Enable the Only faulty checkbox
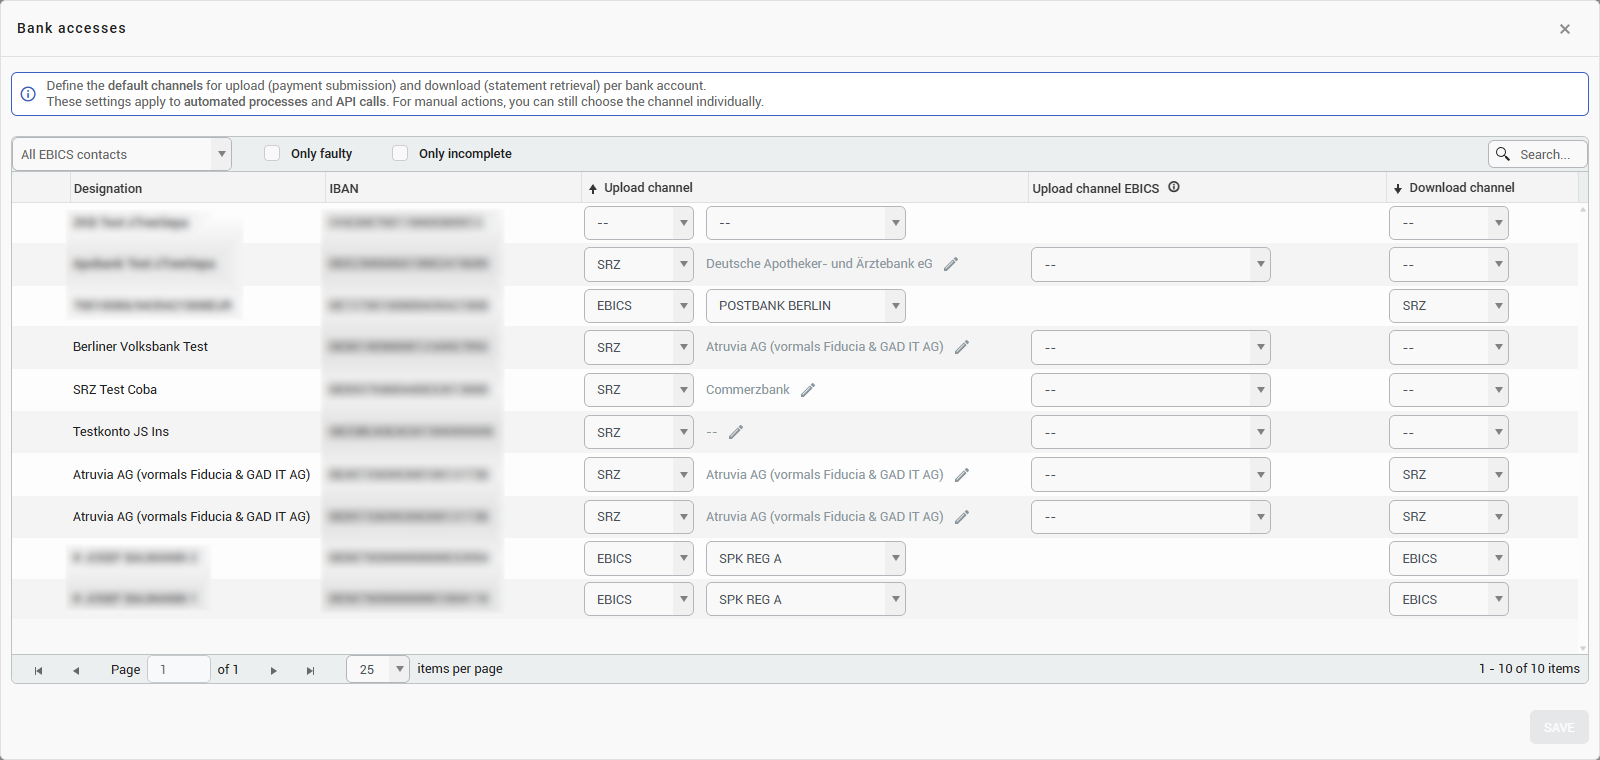Screen dimensions: 1600x760 [272, 153]
